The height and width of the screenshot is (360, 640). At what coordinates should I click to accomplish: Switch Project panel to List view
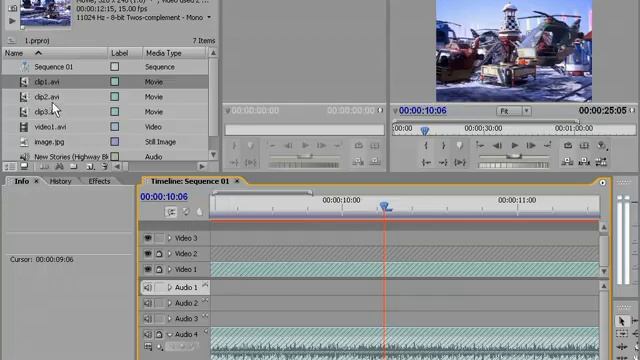[10, 167]
